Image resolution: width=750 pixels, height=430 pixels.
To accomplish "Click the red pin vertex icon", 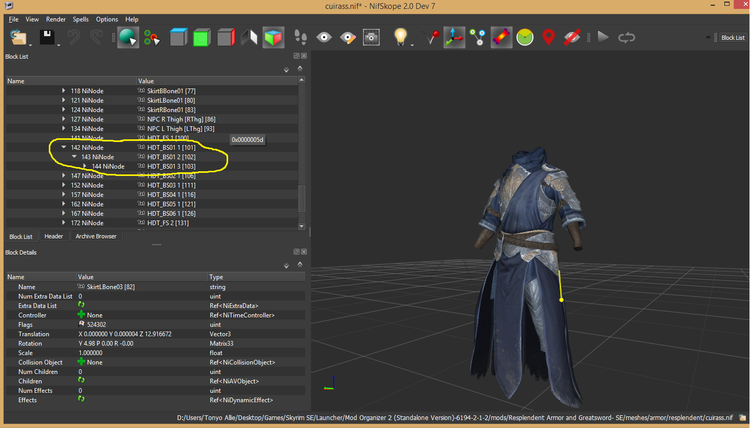I will [431, 37].
